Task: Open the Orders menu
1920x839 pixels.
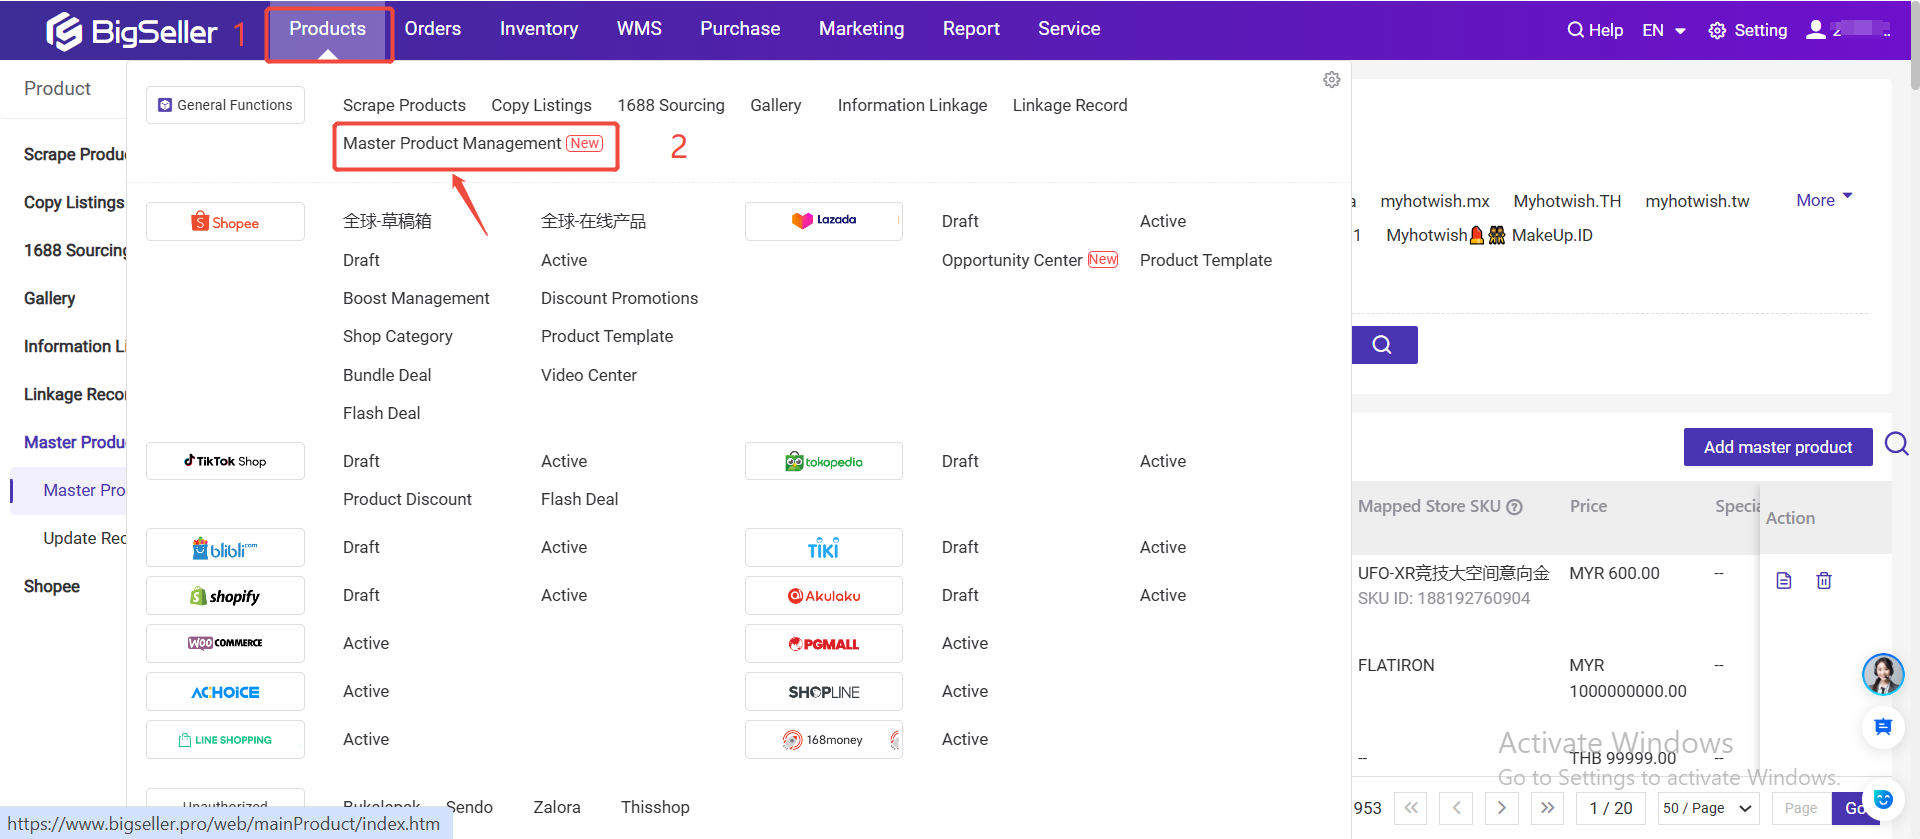Action: coord(432,29)
